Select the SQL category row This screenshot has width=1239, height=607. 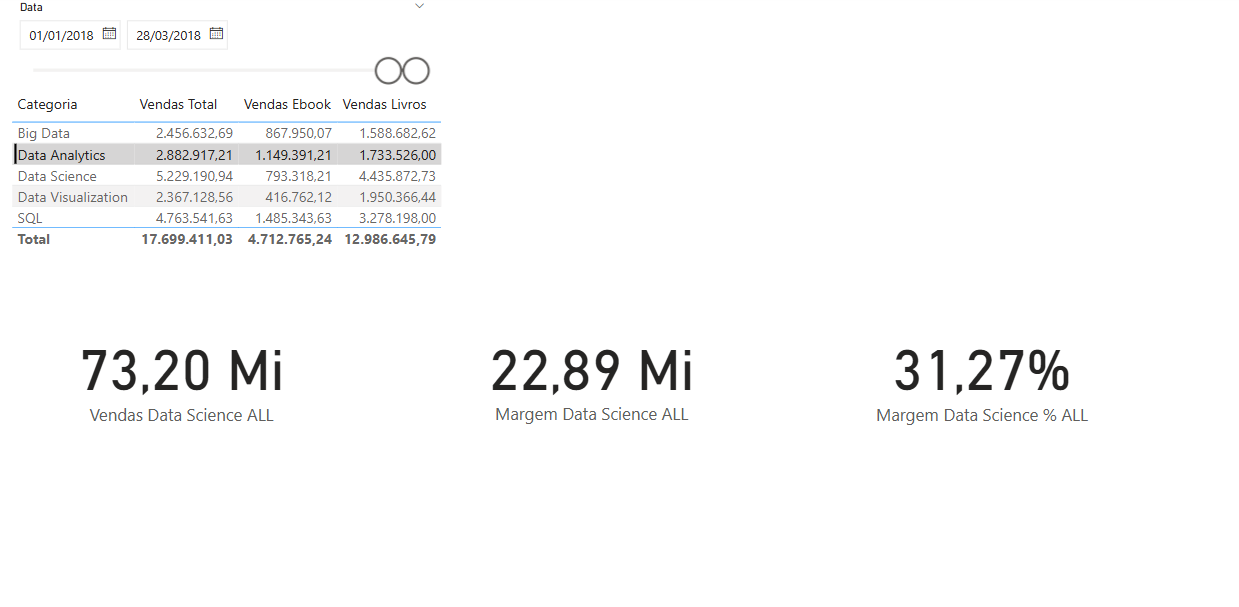pyautogui.click(x=227, y=218)
